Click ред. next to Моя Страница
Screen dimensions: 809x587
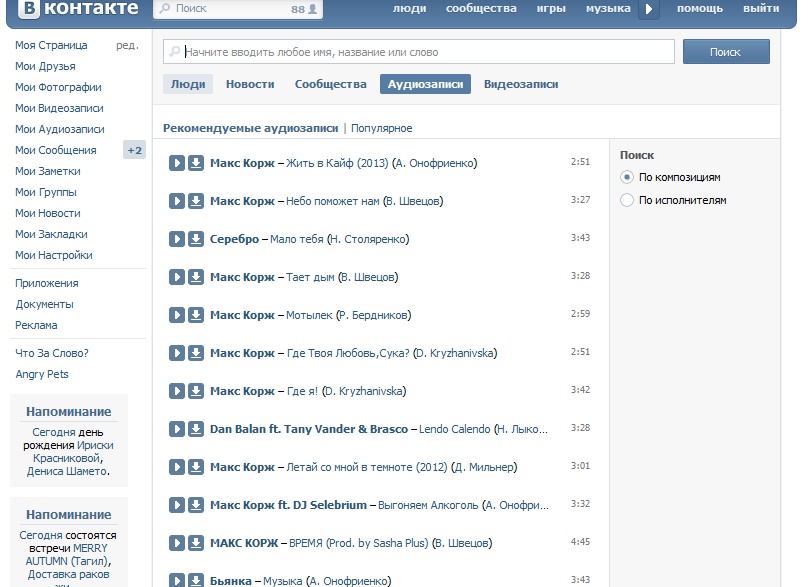[127, 45]
